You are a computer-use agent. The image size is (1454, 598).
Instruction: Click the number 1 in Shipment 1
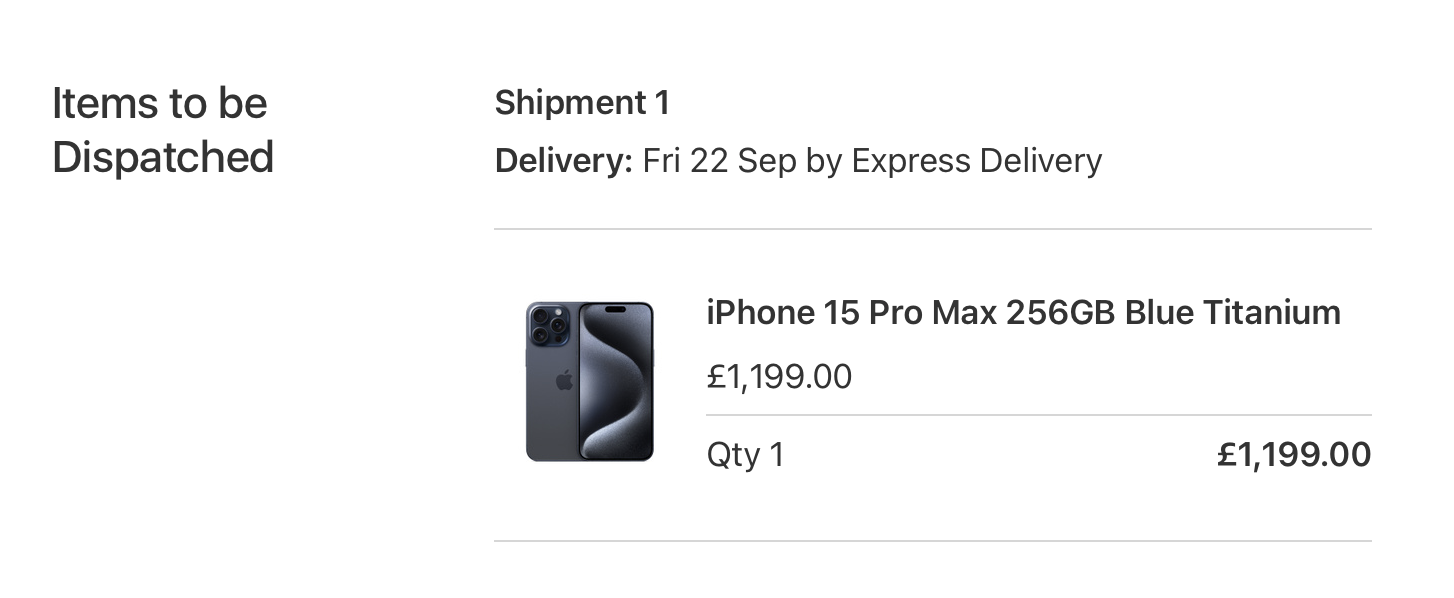point(661,102)
